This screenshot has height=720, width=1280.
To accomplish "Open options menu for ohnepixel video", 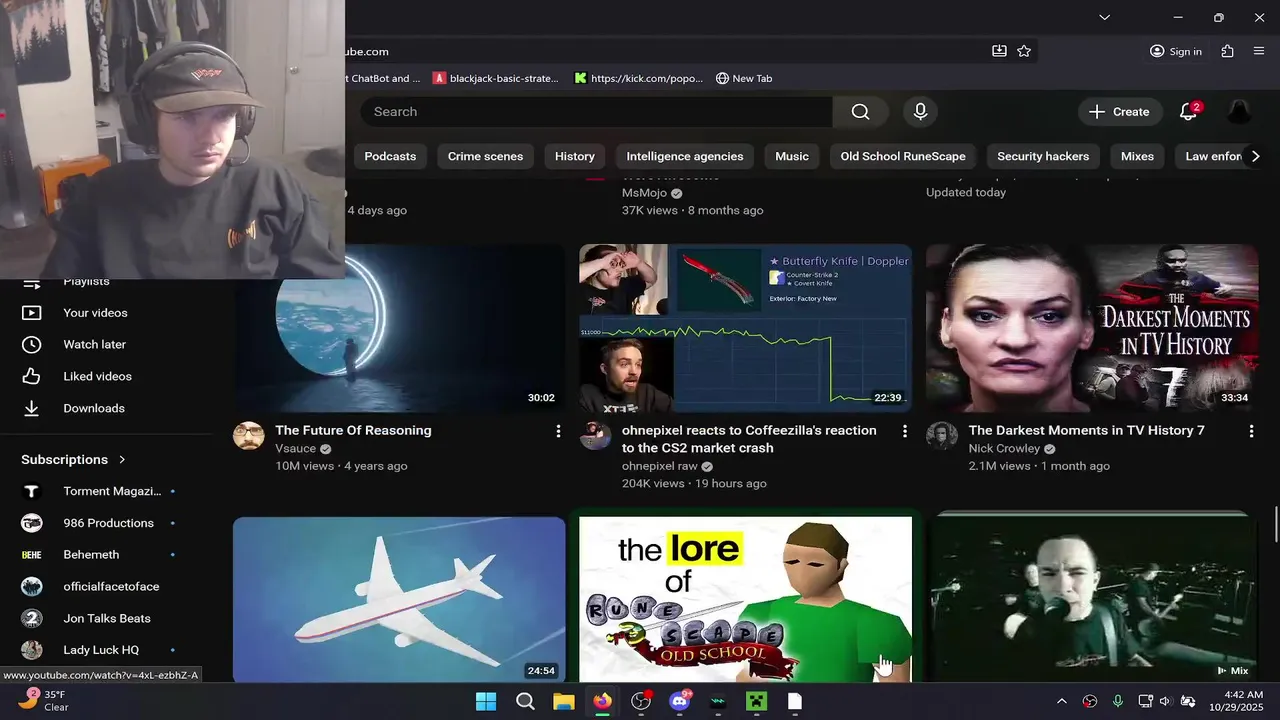I will point(905,431).
